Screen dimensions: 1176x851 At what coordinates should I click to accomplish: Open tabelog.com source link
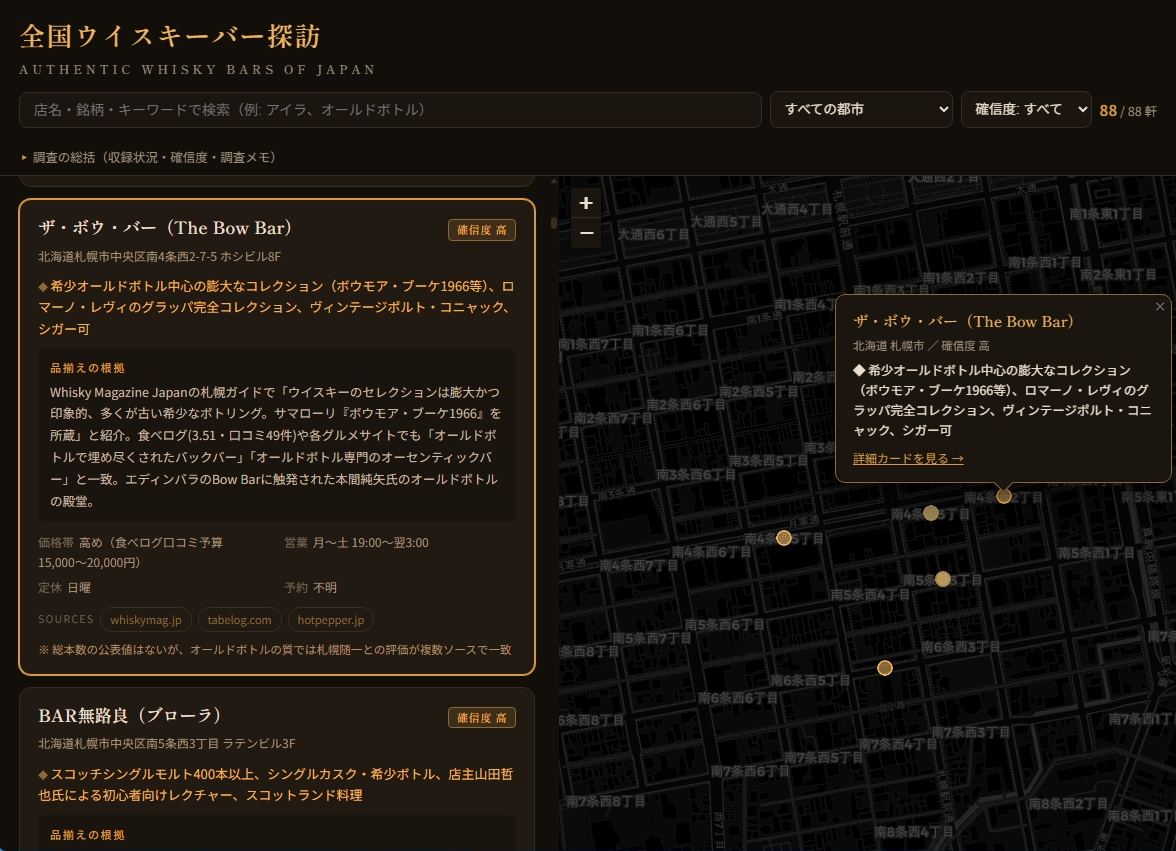click(x=239, y=620)
